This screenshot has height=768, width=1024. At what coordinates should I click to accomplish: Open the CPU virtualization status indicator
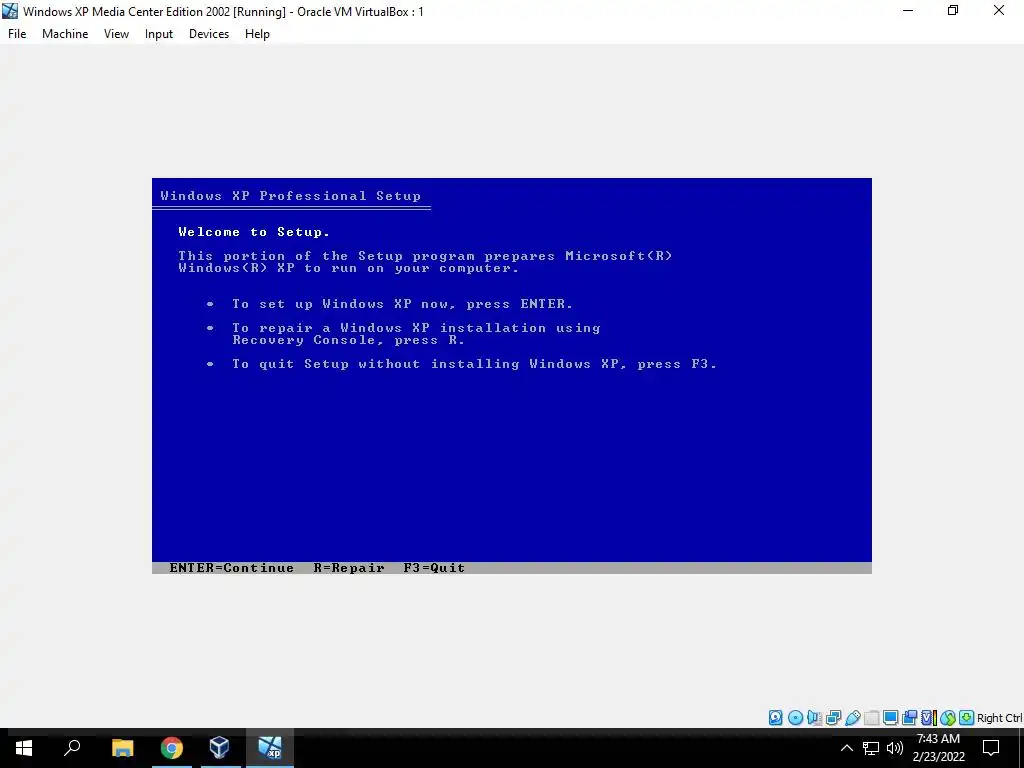coord(929,718)
